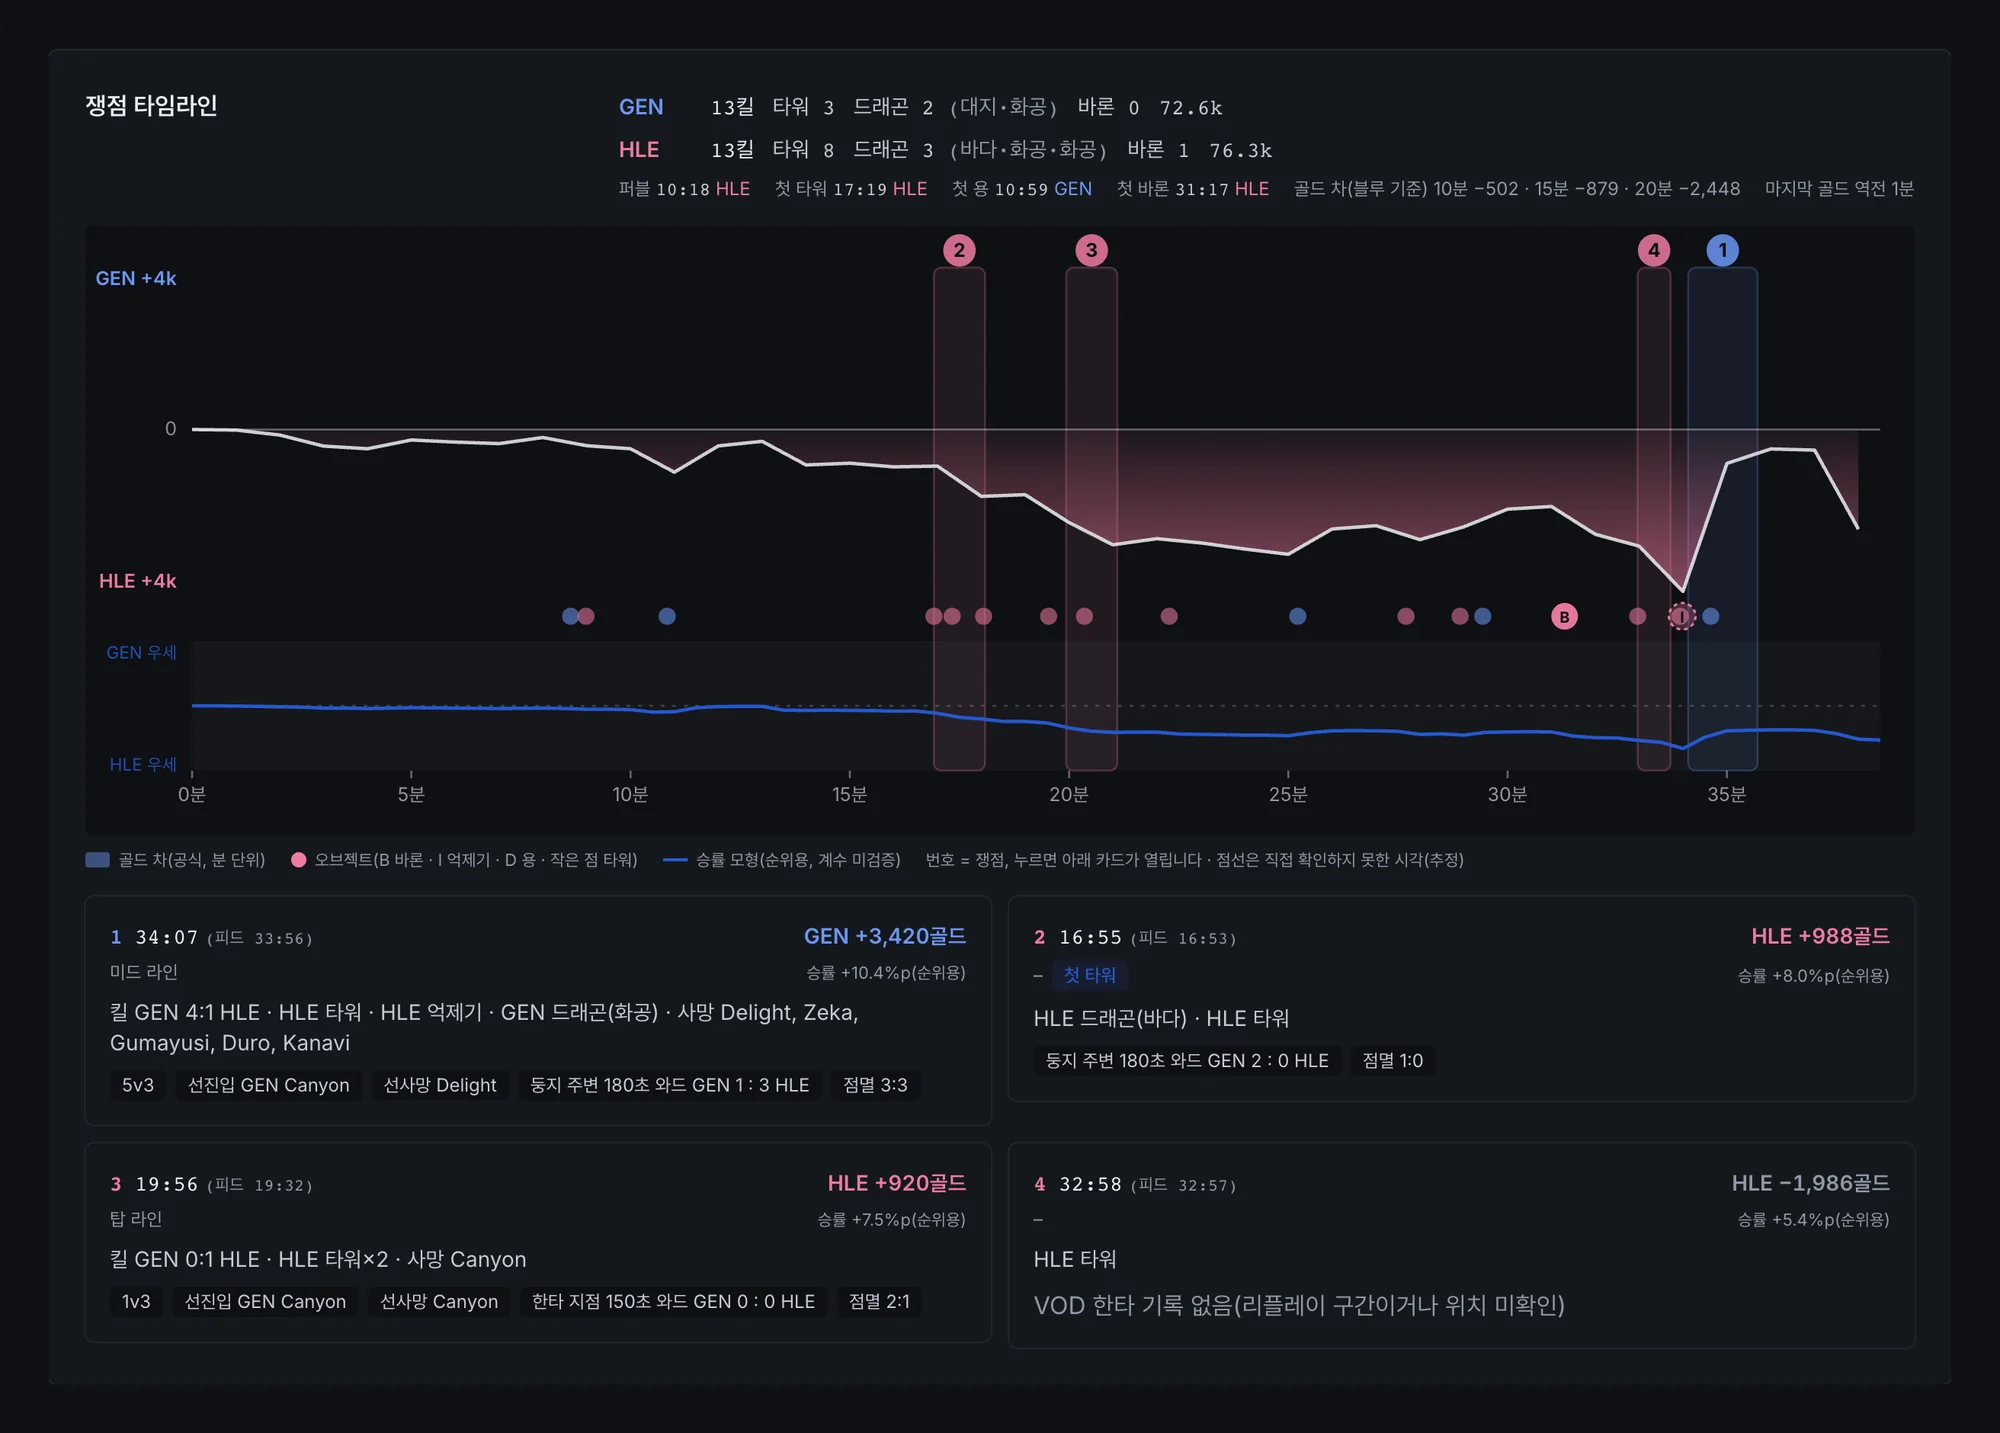Click the 'GEN +3,420골드' value
The width and height of the screenshot is (2000, 1433).
885,936
